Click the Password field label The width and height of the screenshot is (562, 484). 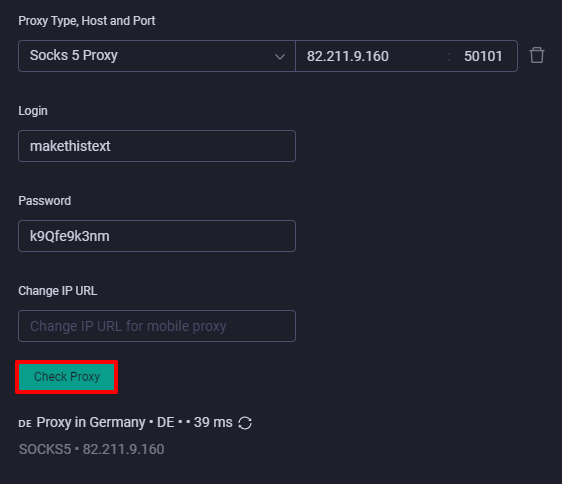pyautogui.click(x=44, y=201)
